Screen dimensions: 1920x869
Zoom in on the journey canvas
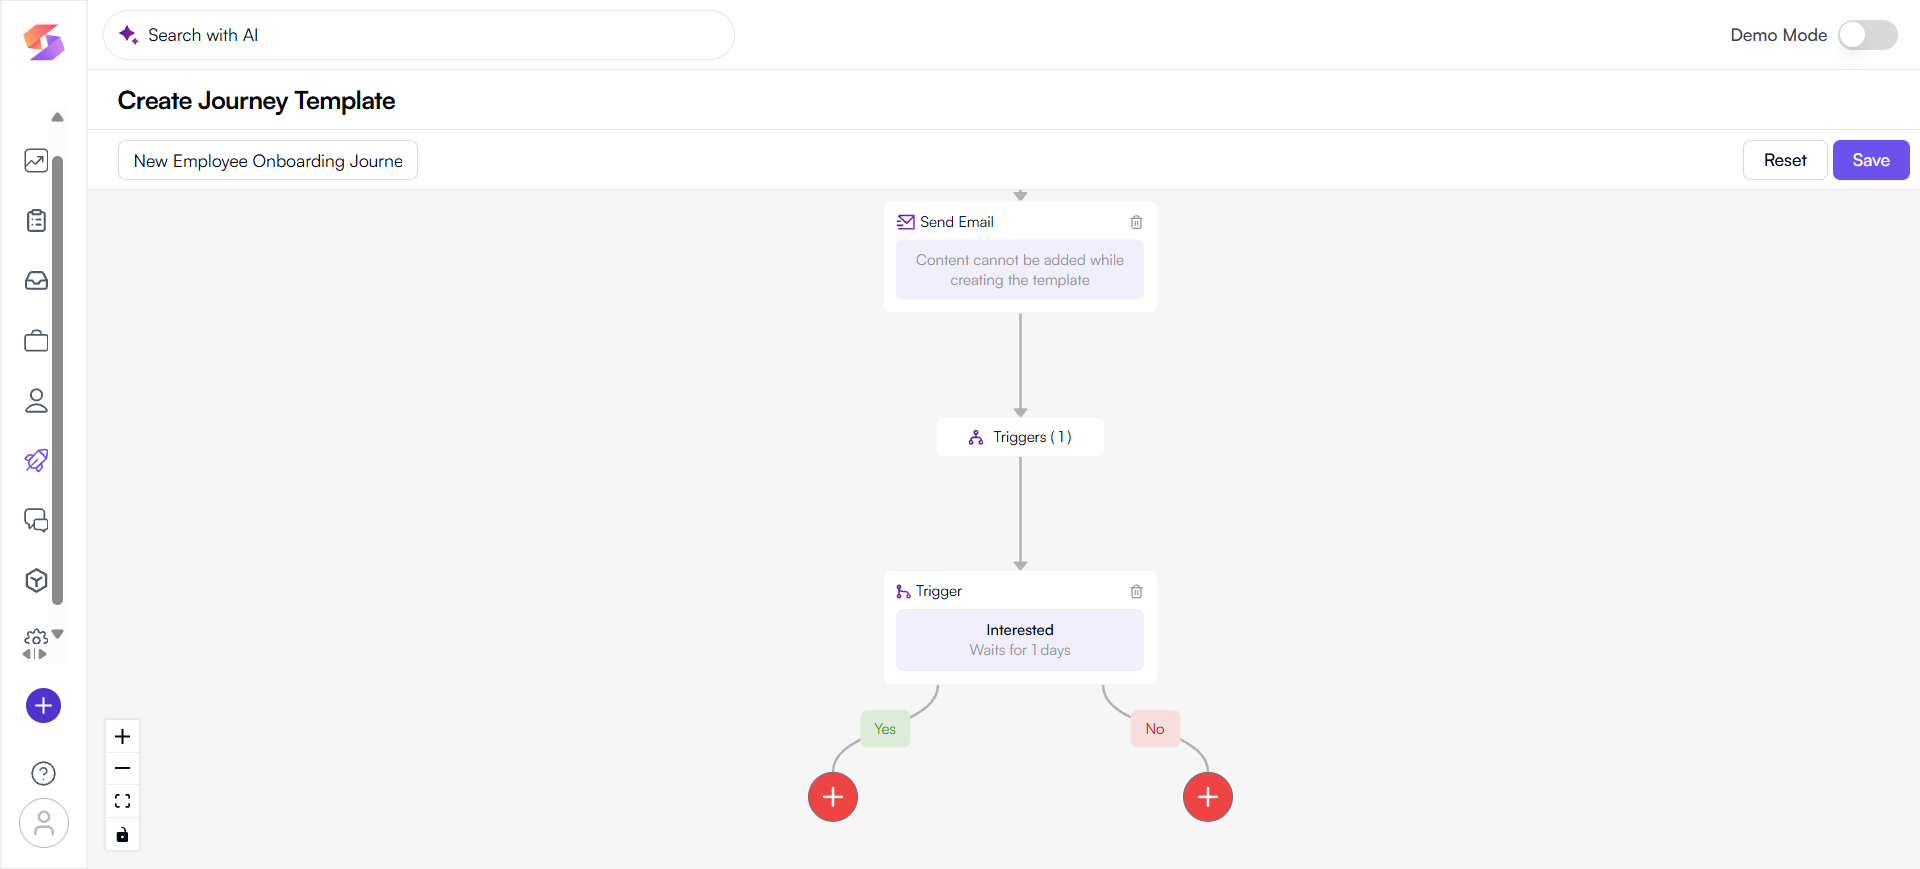pyautogui.click(x=122, y=737)
